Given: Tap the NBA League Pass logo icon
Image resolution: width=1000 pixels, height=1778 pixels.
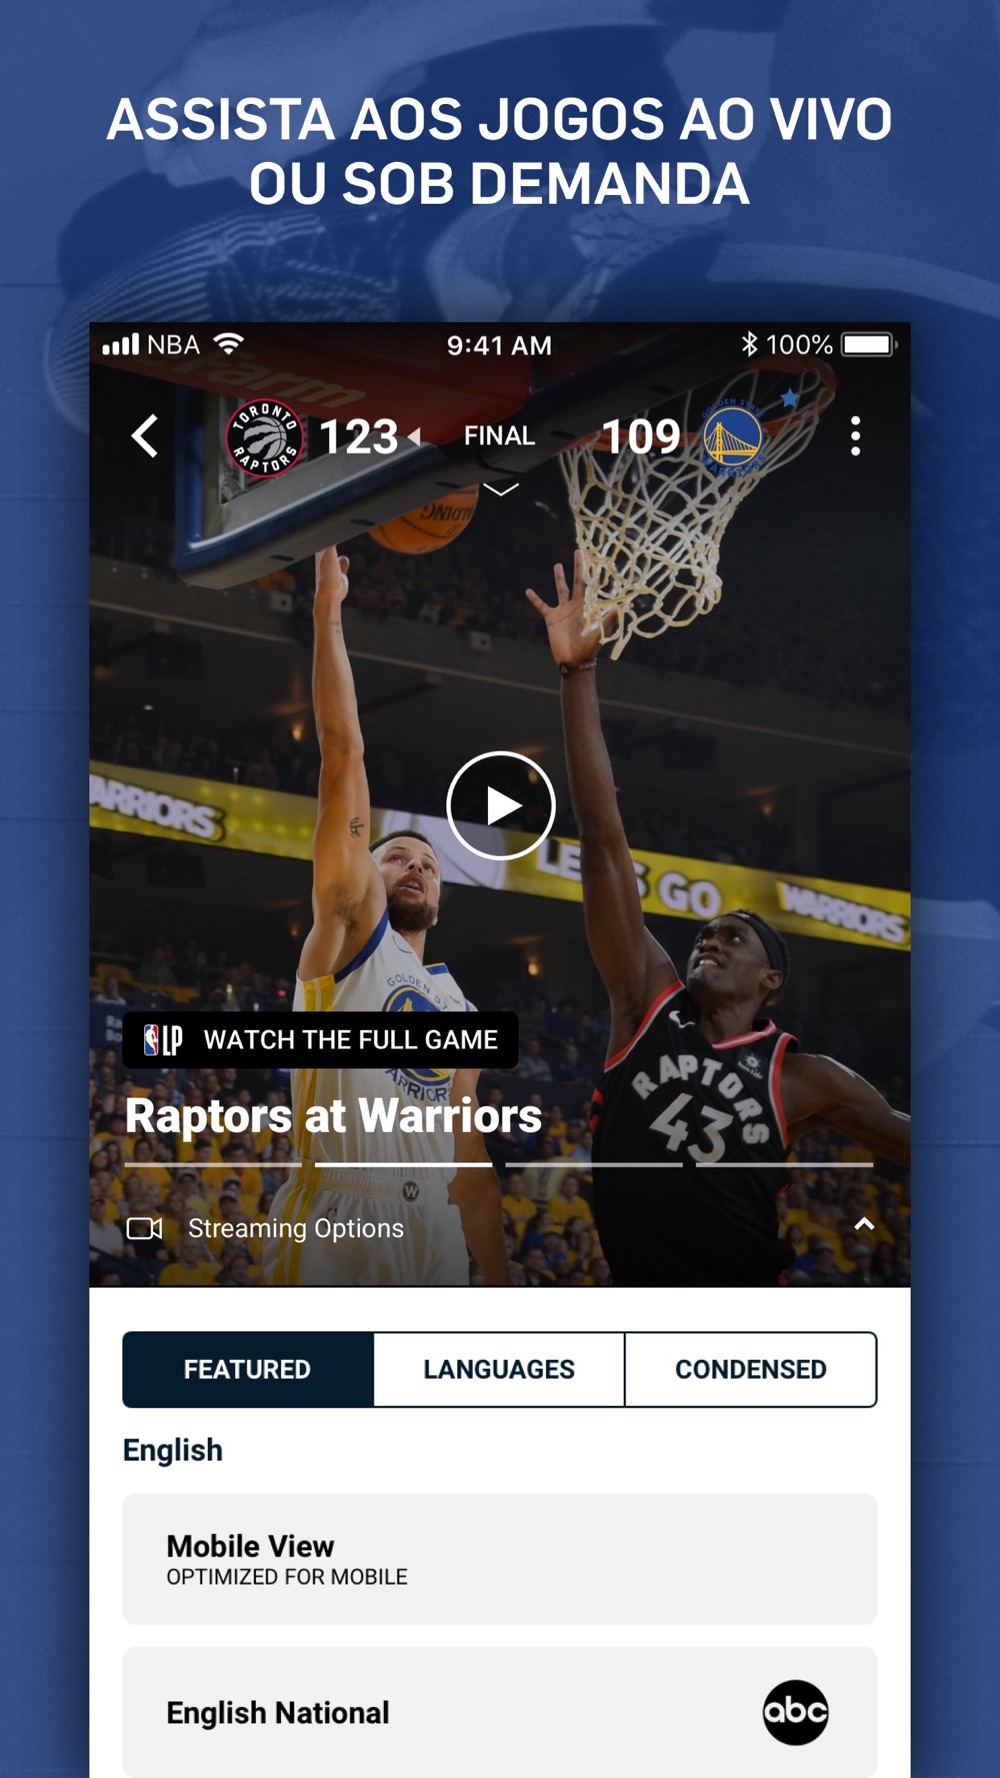Looking at the screenshot, I should (x=163, y=1040).
